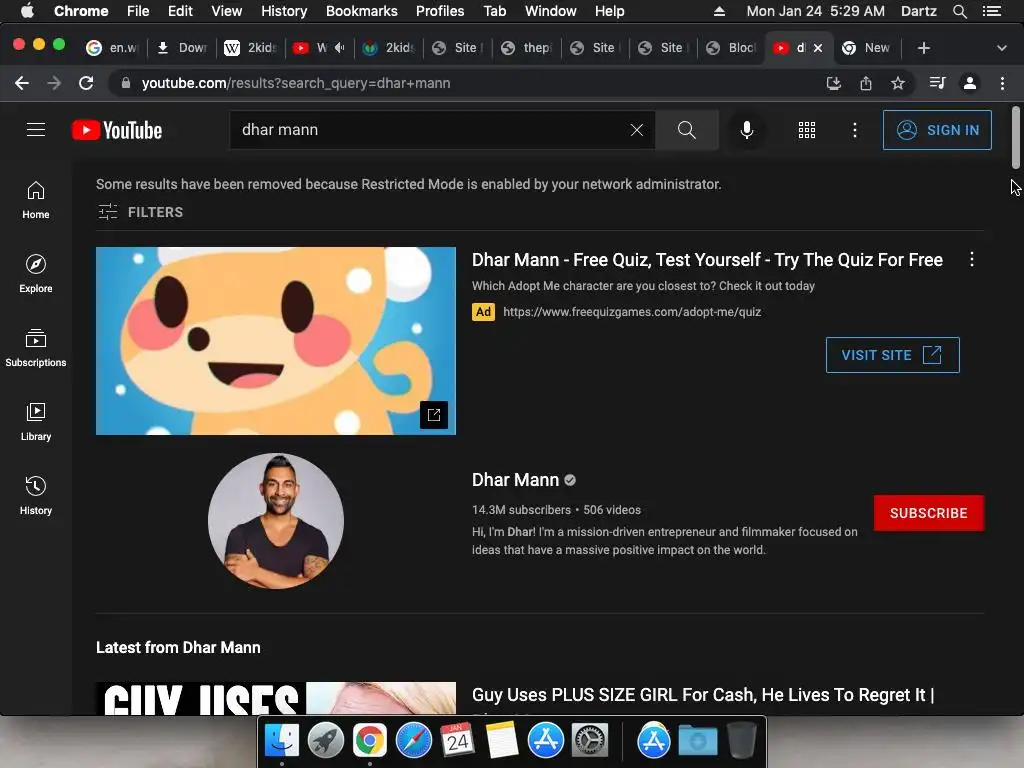Open the YouTube apps grid
The image size is (1024, 768).
click(807, 130)
